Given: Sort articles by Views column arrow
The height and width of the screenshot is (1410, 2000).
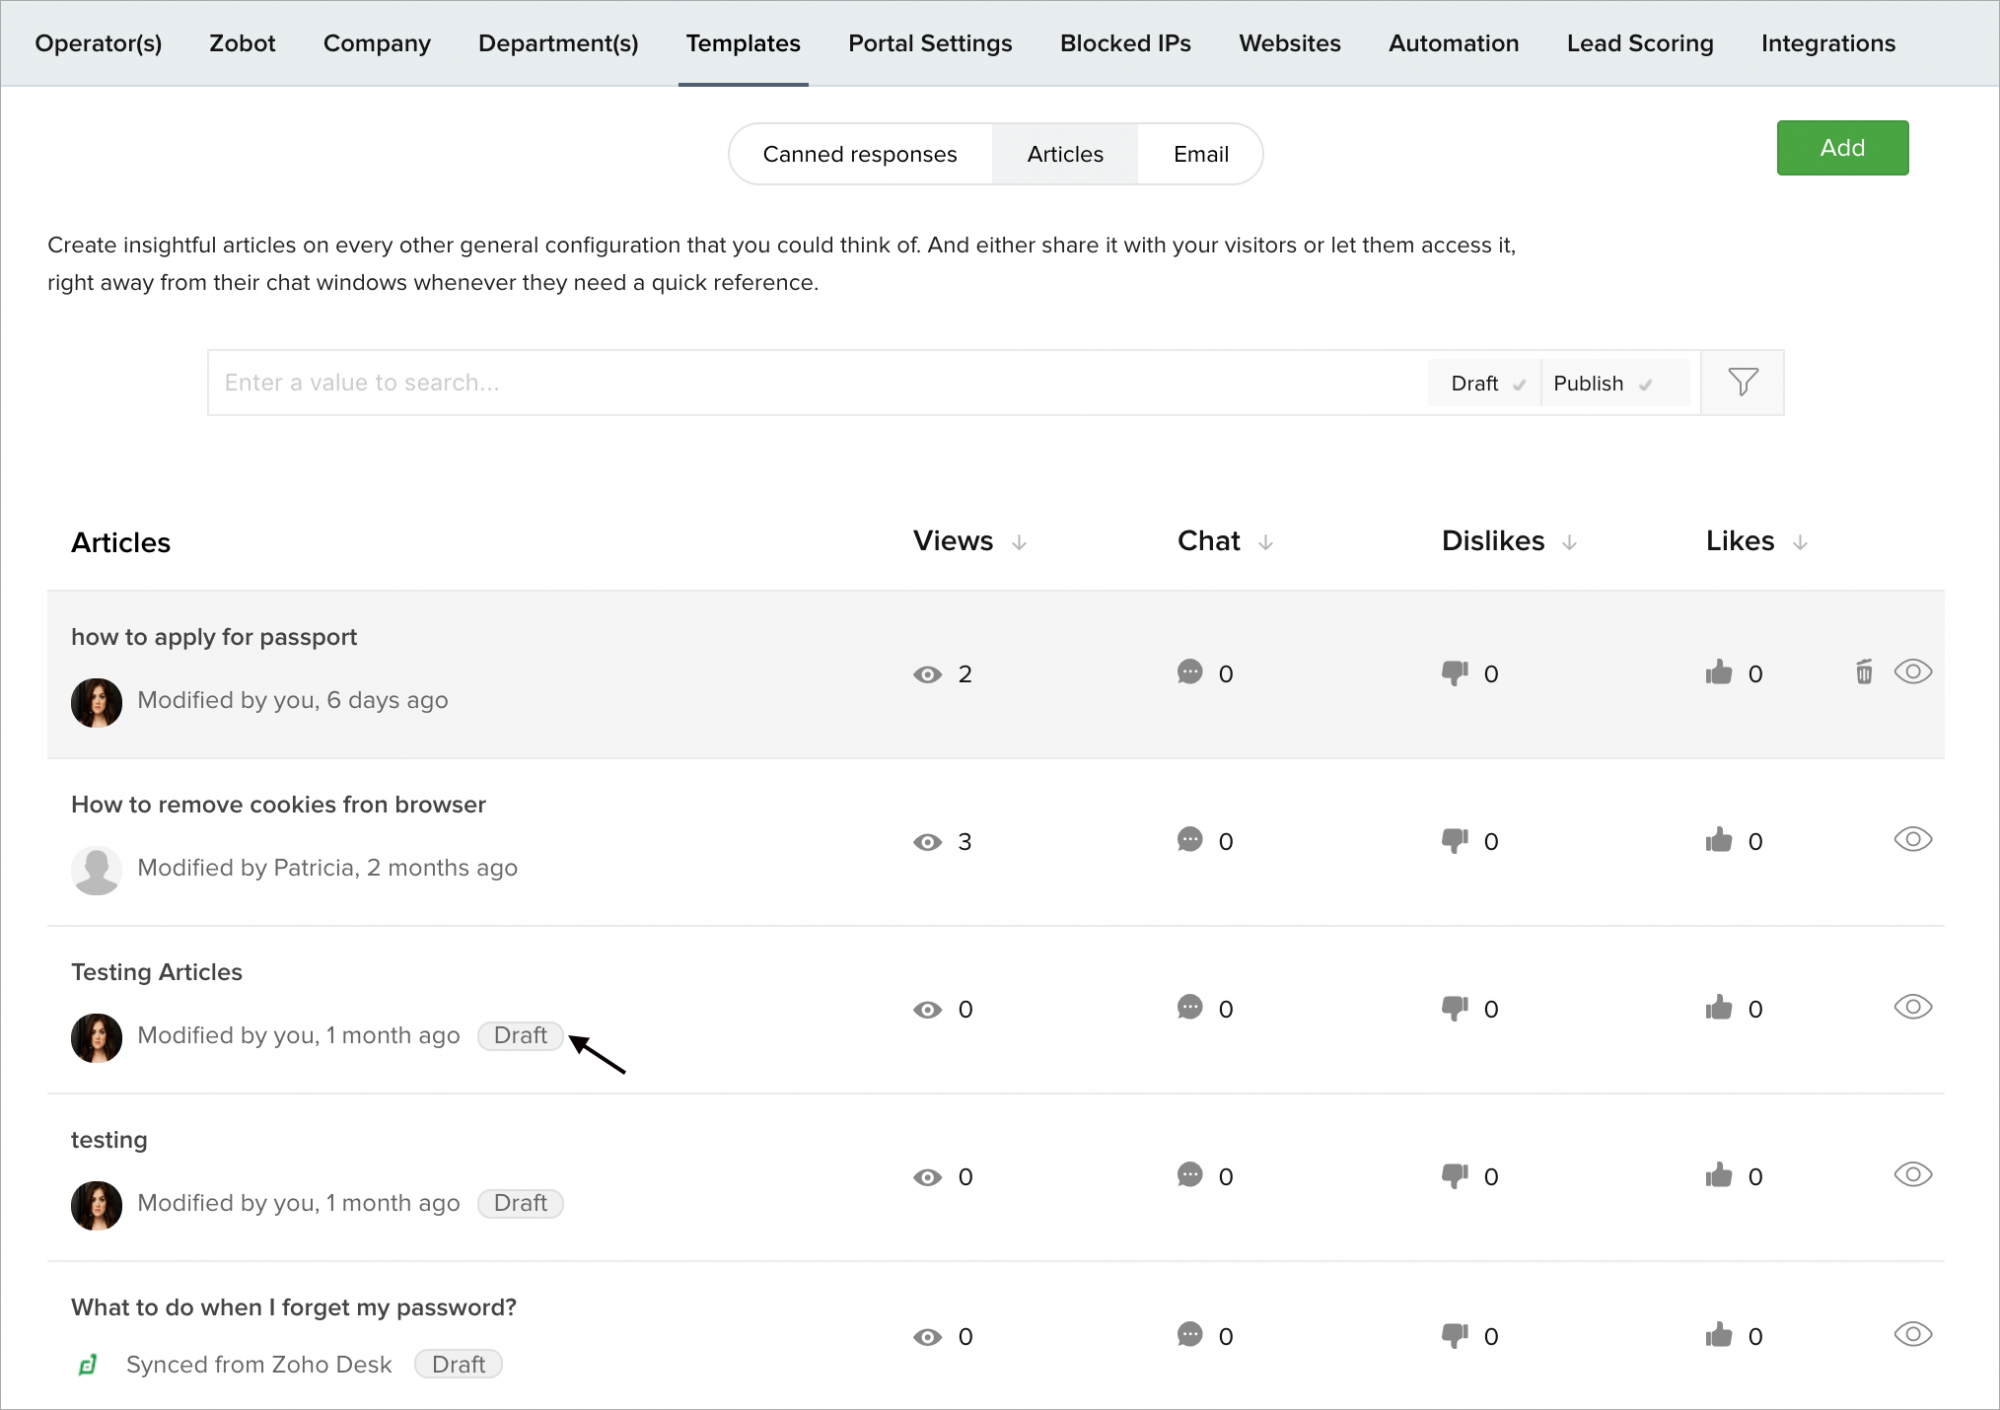Looking at the screenshot, I should pyautogui.click(x=1019, y=542).
